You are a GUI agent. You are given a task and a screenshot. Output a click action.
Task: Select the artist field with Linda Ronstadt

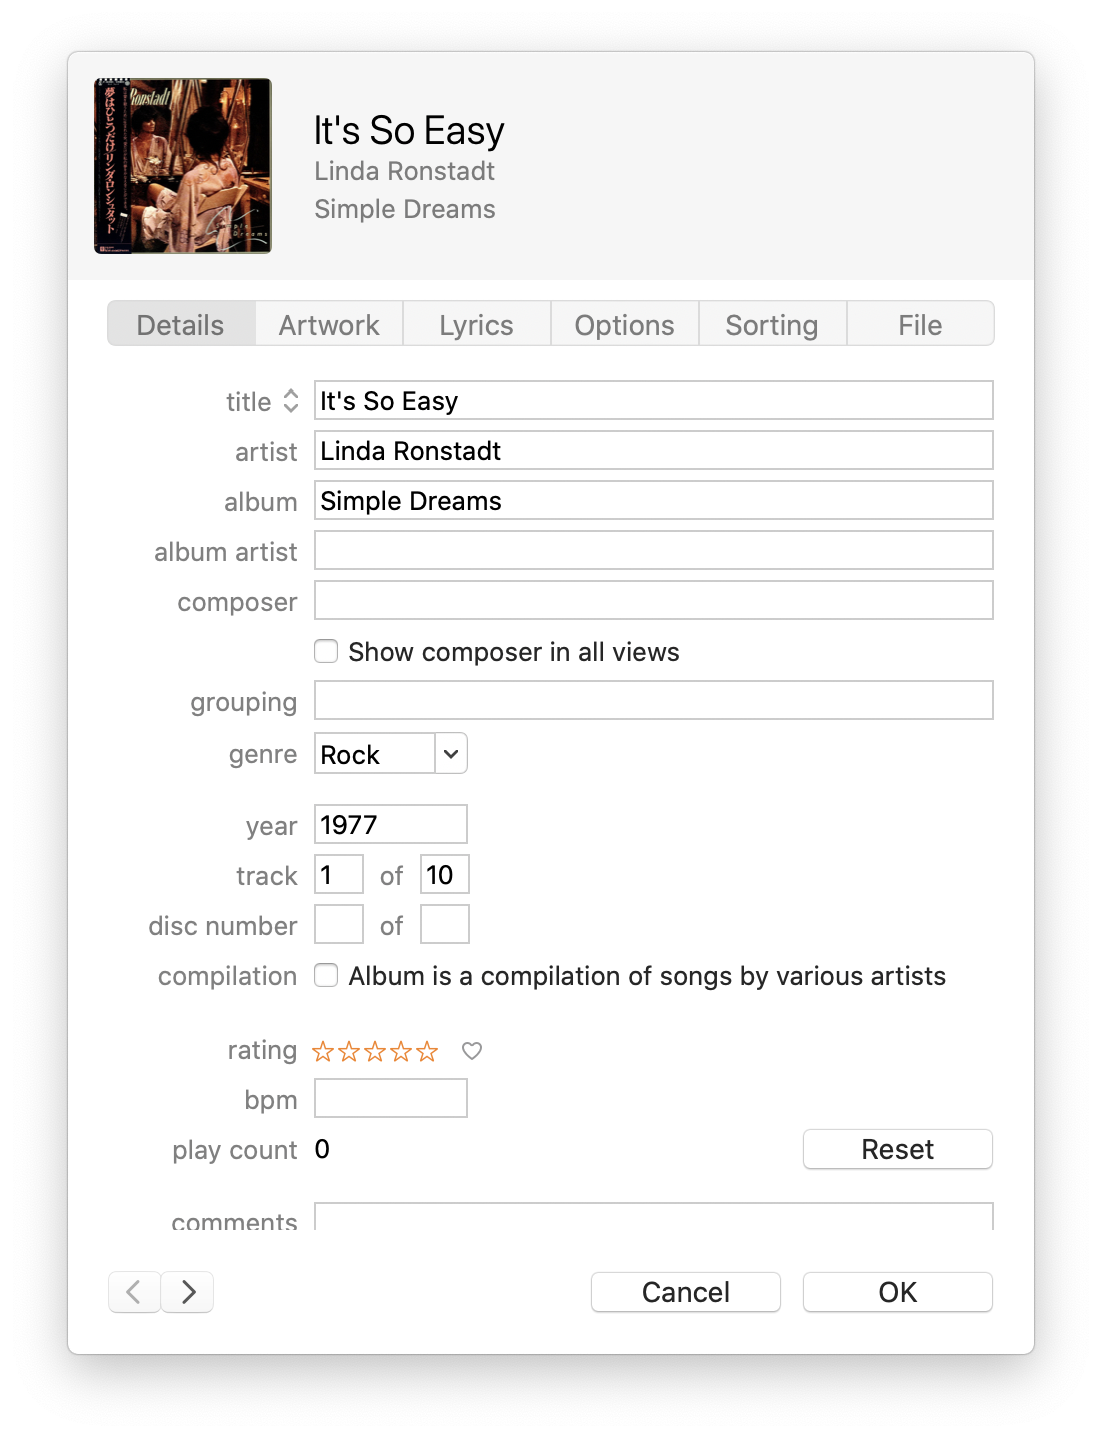(653, 450)
